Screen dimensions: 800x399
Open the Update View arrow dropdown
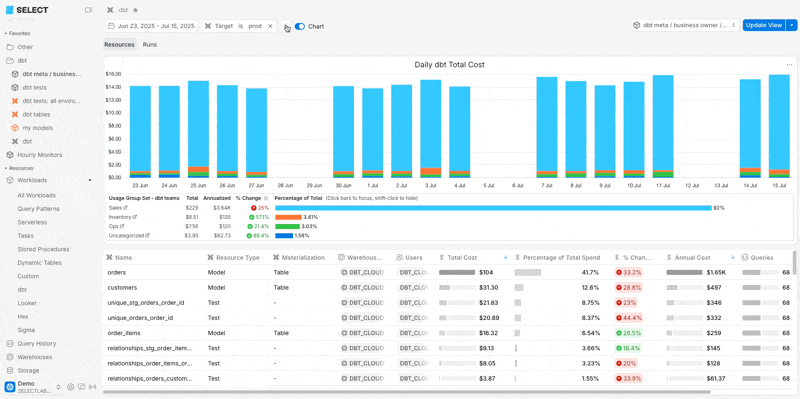coord(791,25)
